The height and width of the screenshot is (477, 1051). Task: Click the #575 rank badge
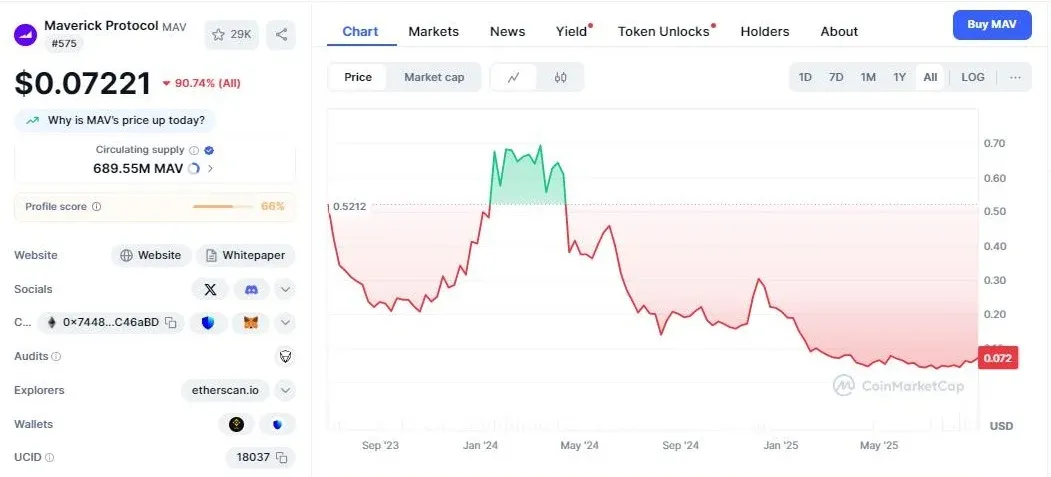pos(64,44)
